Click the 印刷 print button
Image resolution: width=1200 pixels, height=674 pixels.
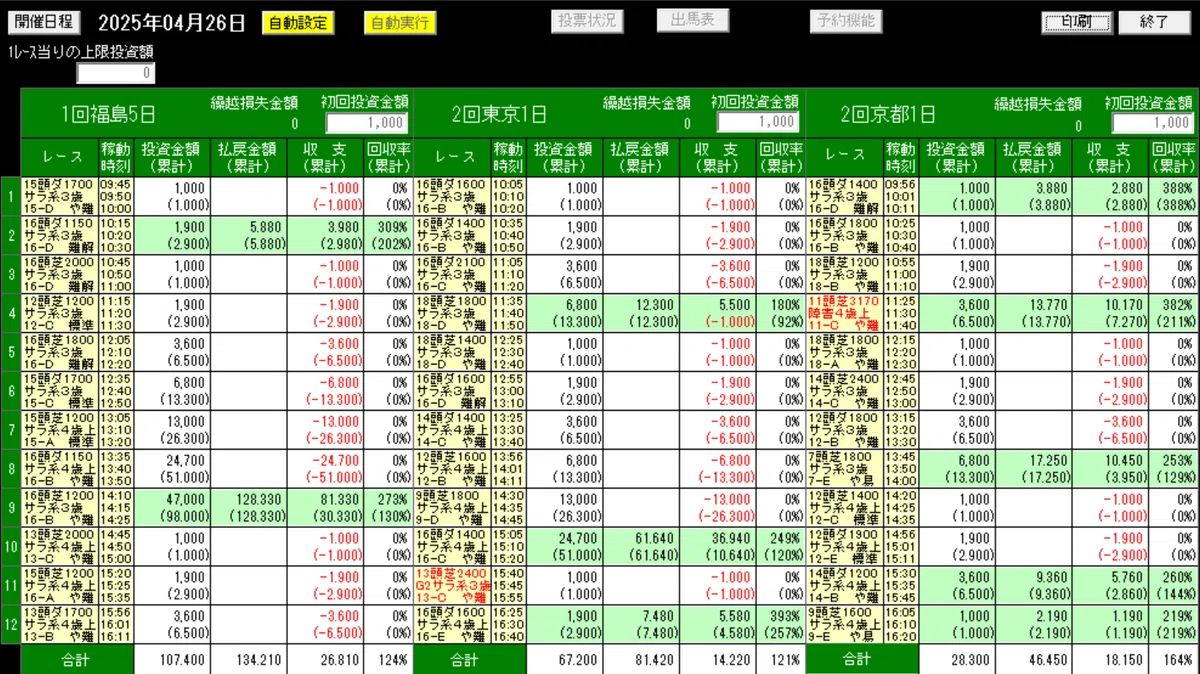[1078, 22]
